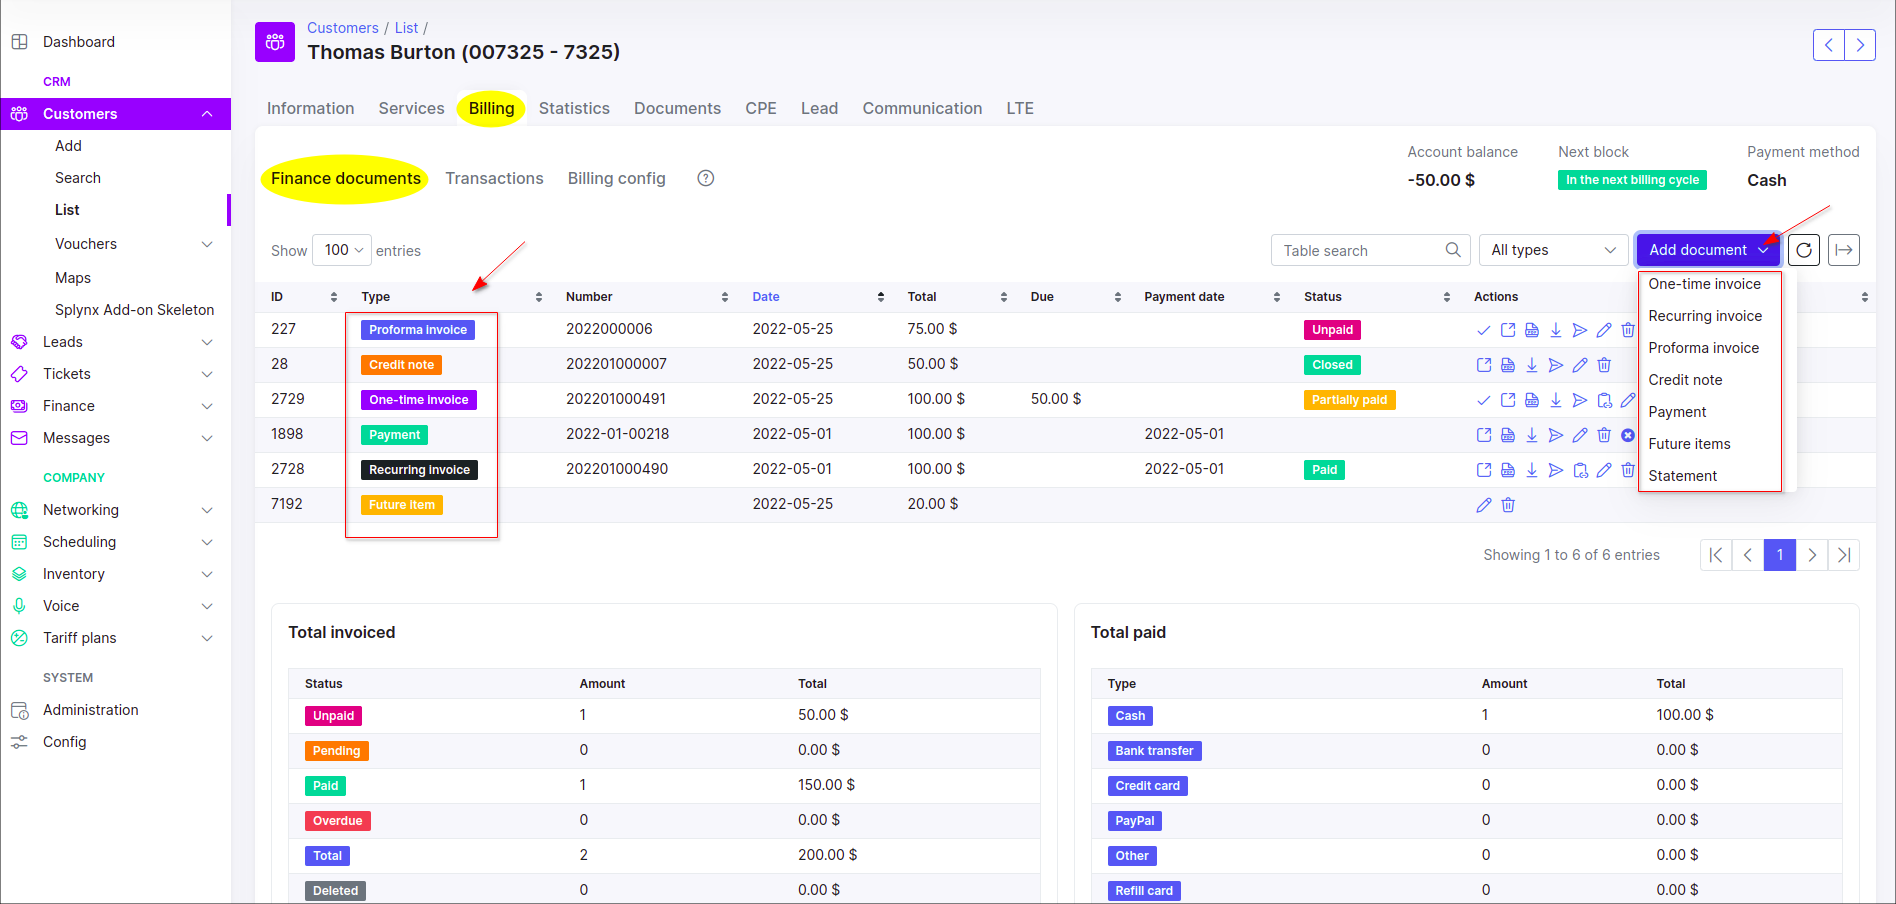Click the blue cancel icon on payment row
The width and height of the screenshot is (1896, 904).
(x=1628, y=435)
